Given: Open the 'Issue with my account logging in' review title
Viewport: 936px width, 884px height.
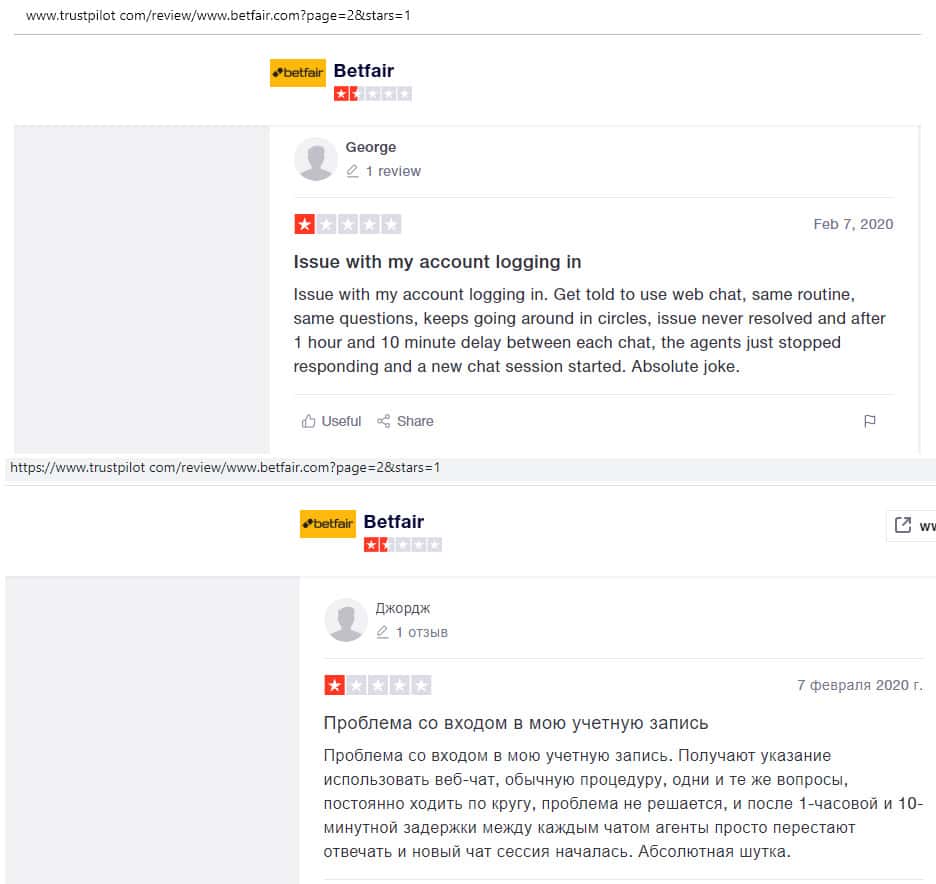Looking at the screenshot, I should [437, 262].
